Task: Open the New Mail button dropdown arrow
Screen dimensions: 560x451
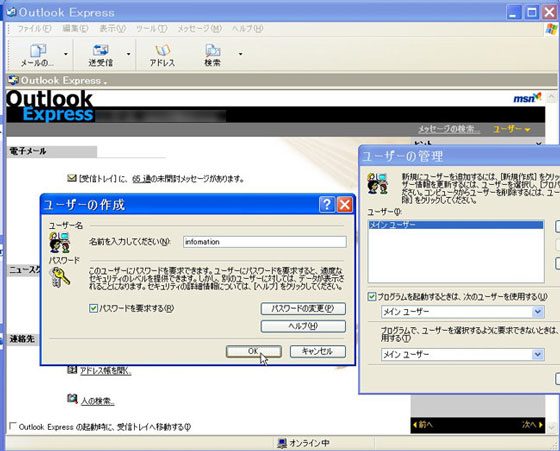Action: (66, 54)
